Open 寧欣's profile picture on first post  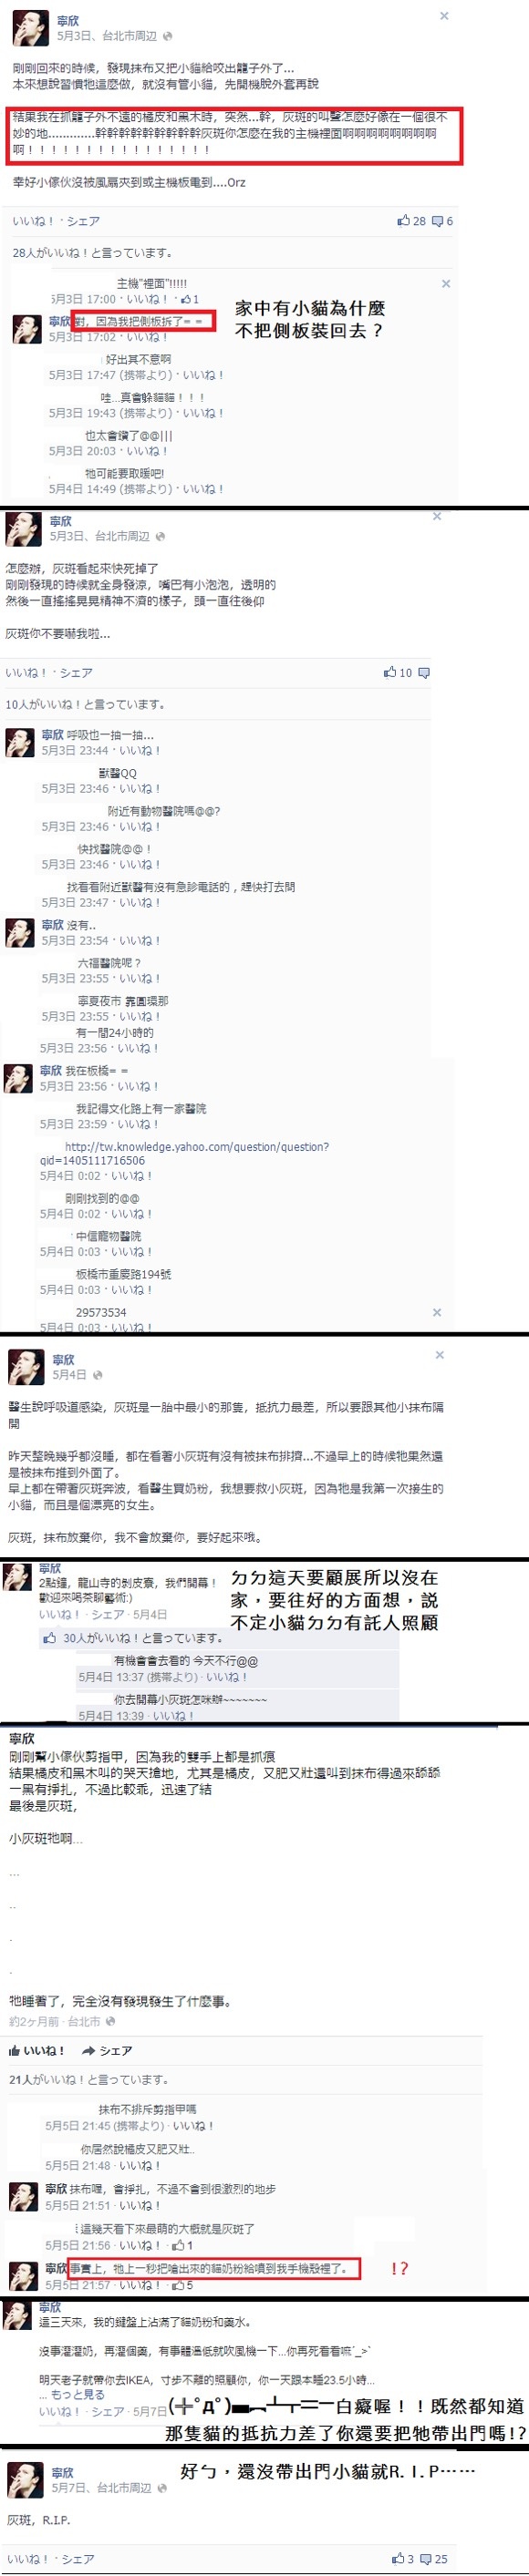(x=28, y=29)
